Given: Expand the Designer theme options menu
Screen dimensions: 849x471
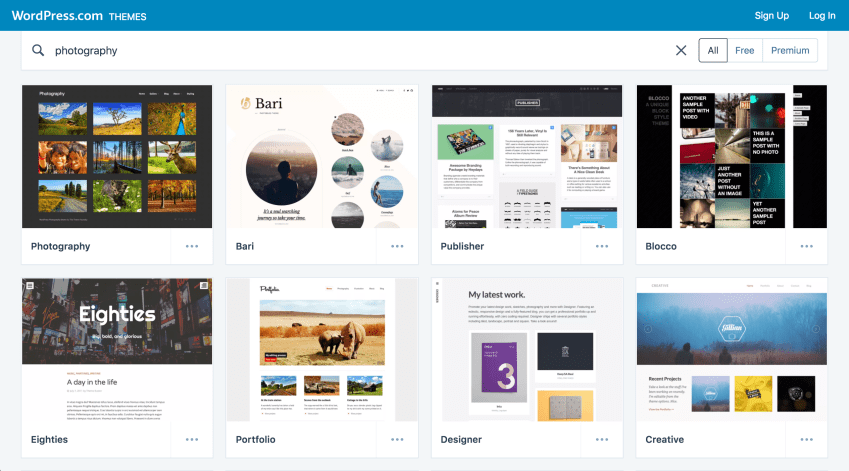Looking at the screenshot, I should (602, 439).
